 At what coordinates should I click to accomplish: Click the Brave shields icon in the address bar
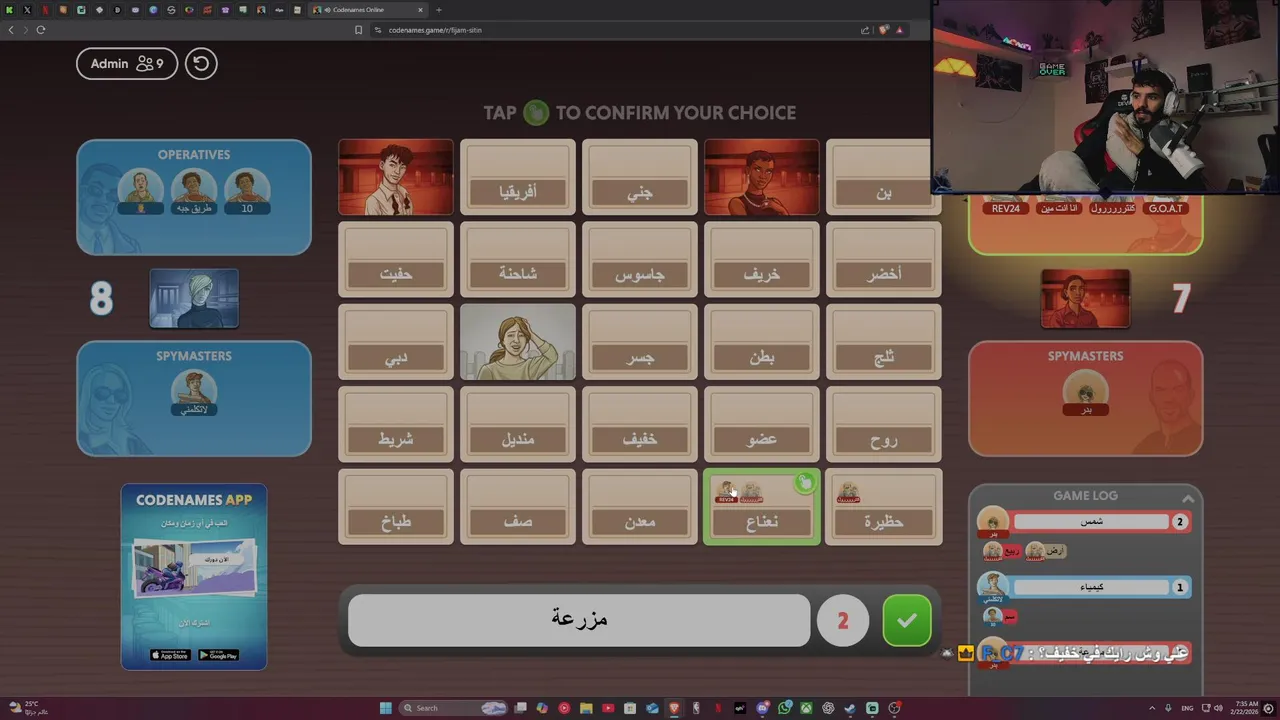tap(883, 30)
